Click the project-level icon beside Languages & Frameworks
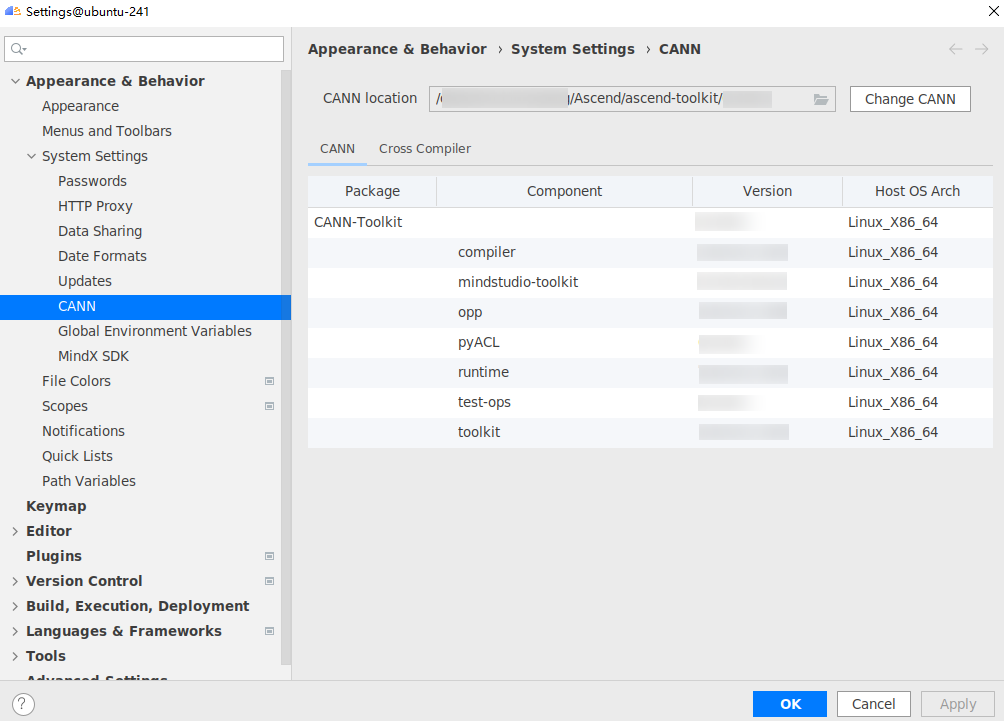This screenshot has height=721, width=1004. point(270,631)
